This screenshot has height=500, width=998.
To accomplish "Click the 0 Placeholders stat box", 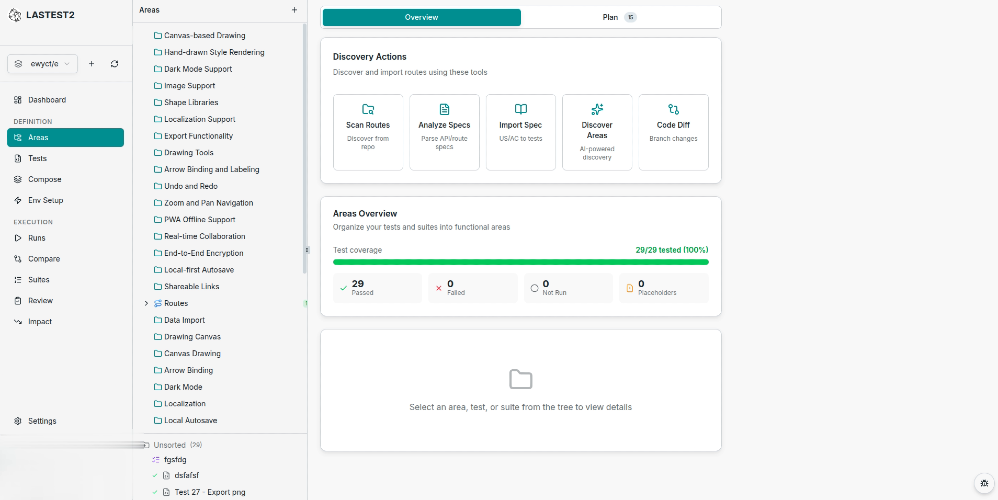I will (x=664, y=288).
